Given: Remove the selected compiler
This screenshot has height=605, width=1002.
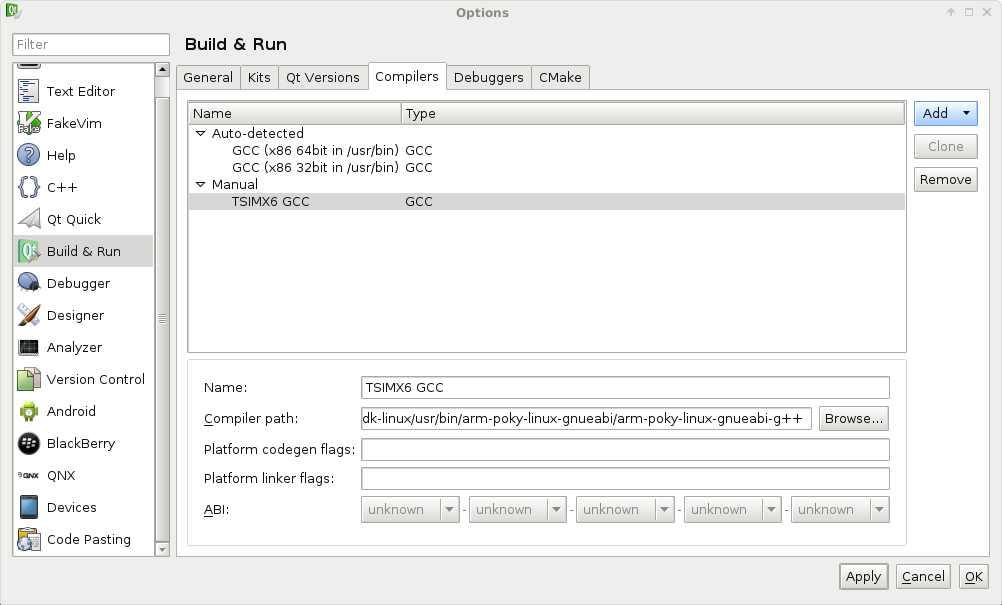Looking at the screenshot, I should point(945,180).
